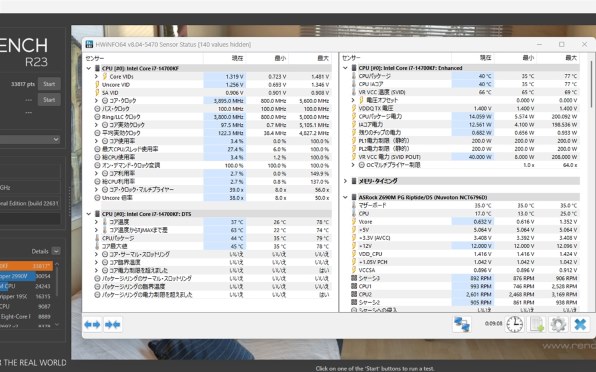Screen dimensions: 596x372
Task: Collapse the CPU DTS sensor group
Action: [89, 214]
